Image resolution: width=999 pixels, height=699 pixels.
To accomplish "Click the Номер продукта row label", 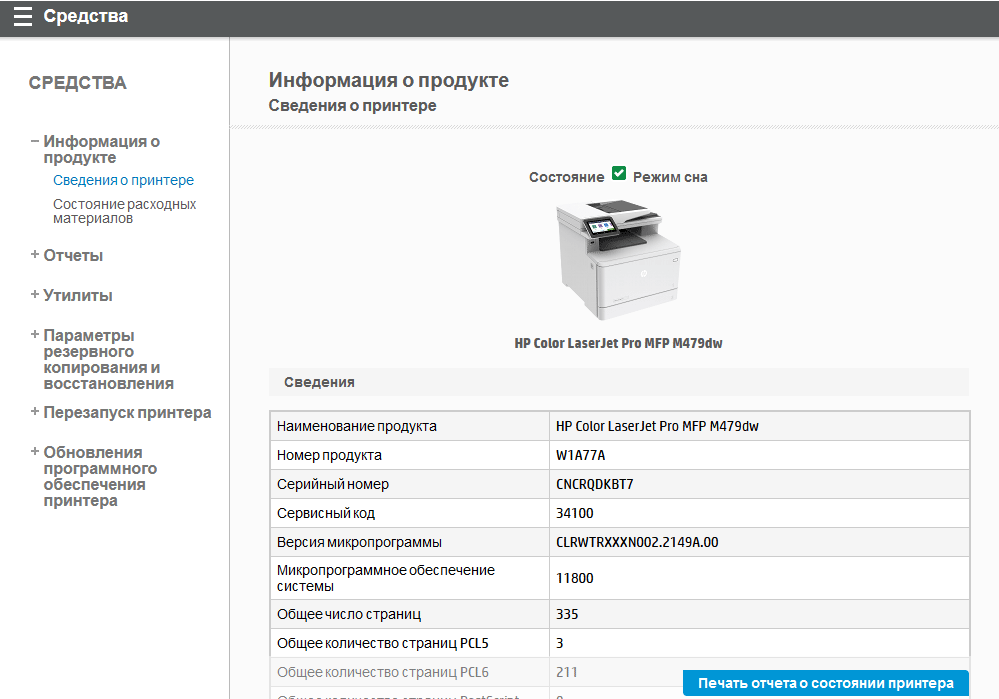I will (x=329, y=456).
